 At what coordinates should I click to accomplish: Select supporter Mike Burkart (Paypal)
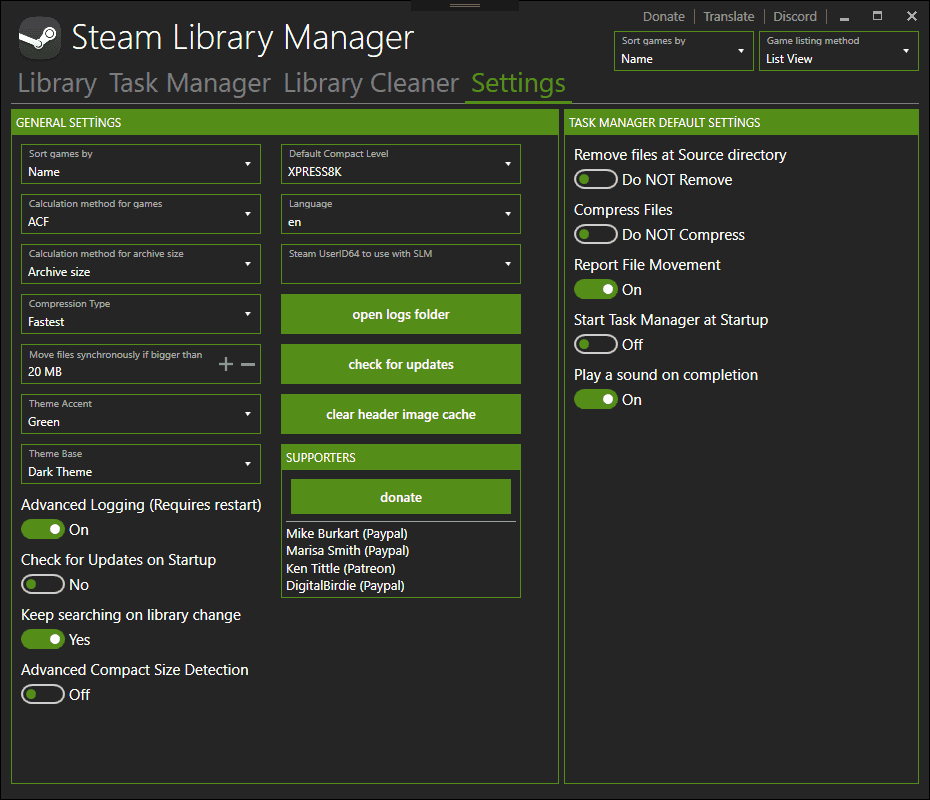346,533
